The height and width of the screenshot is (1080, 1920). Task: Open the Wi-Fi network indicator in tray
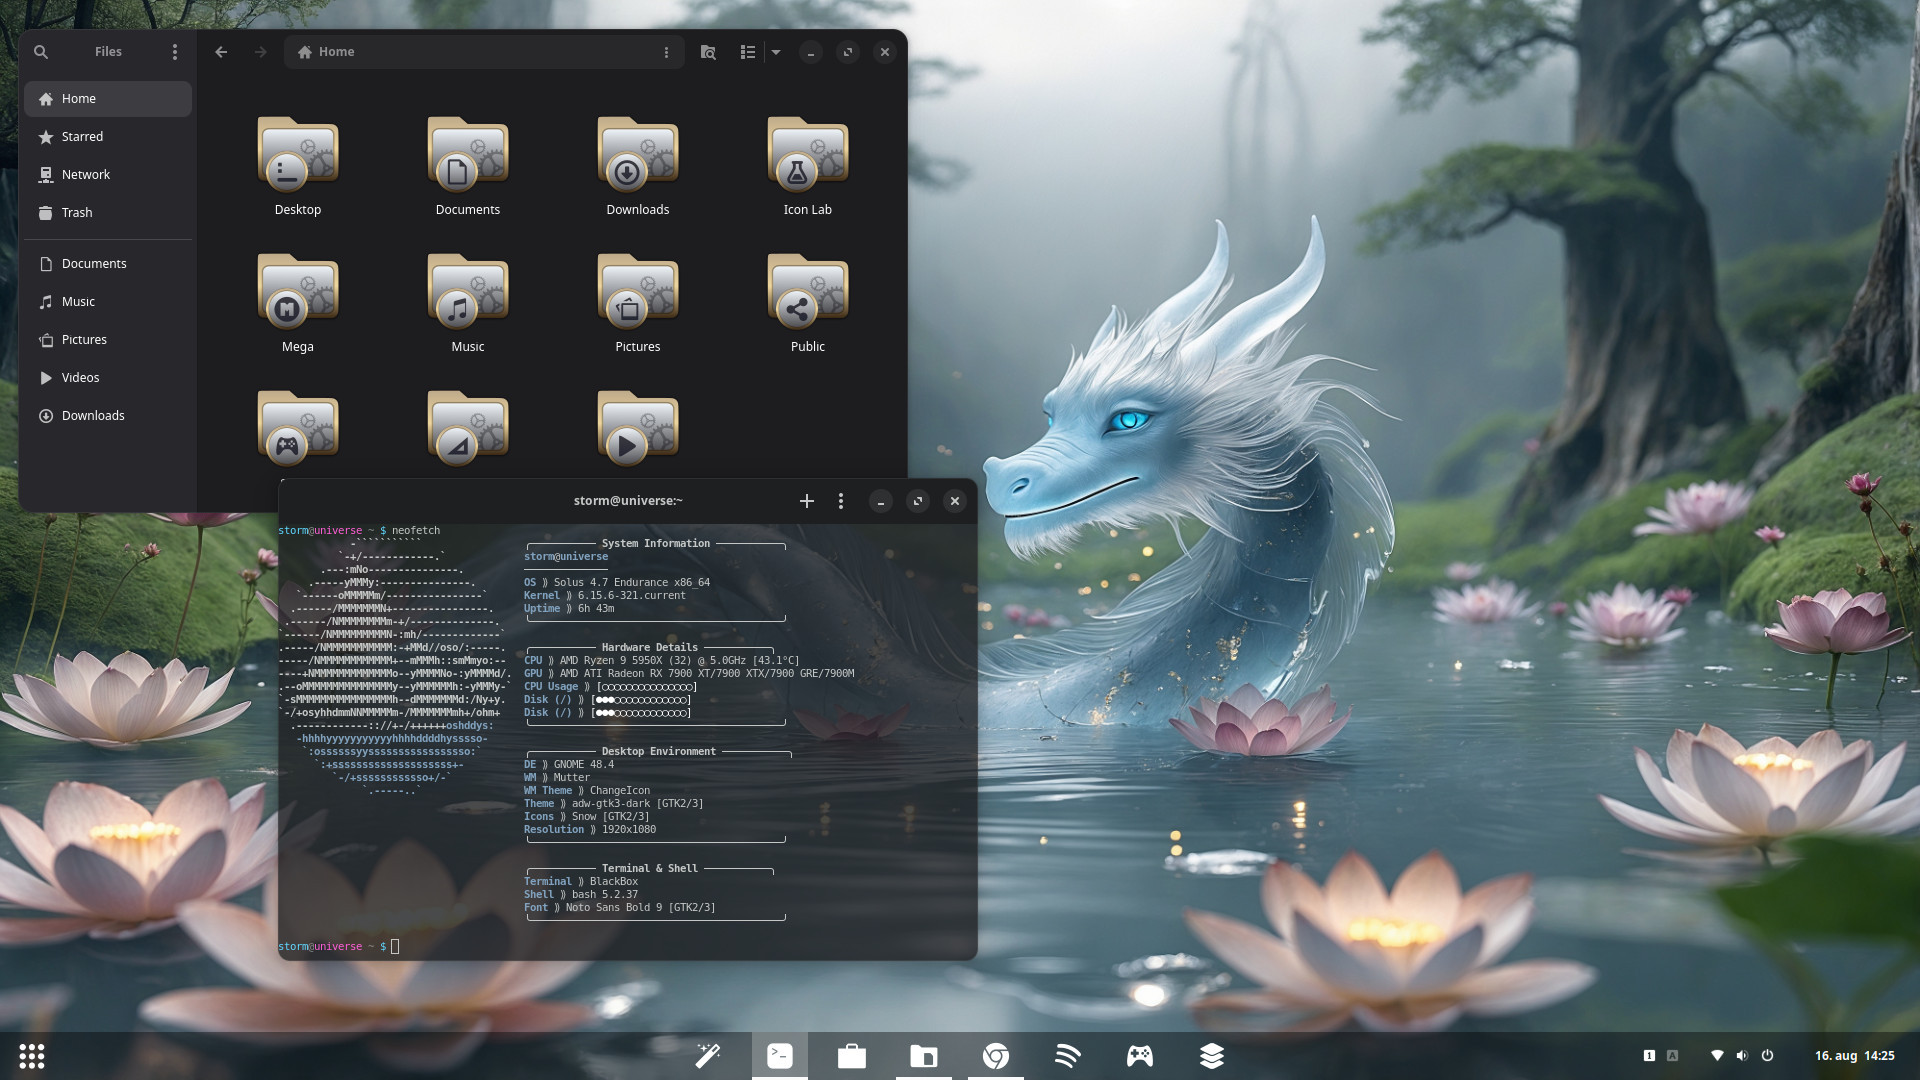(x=1717, y=1056)
